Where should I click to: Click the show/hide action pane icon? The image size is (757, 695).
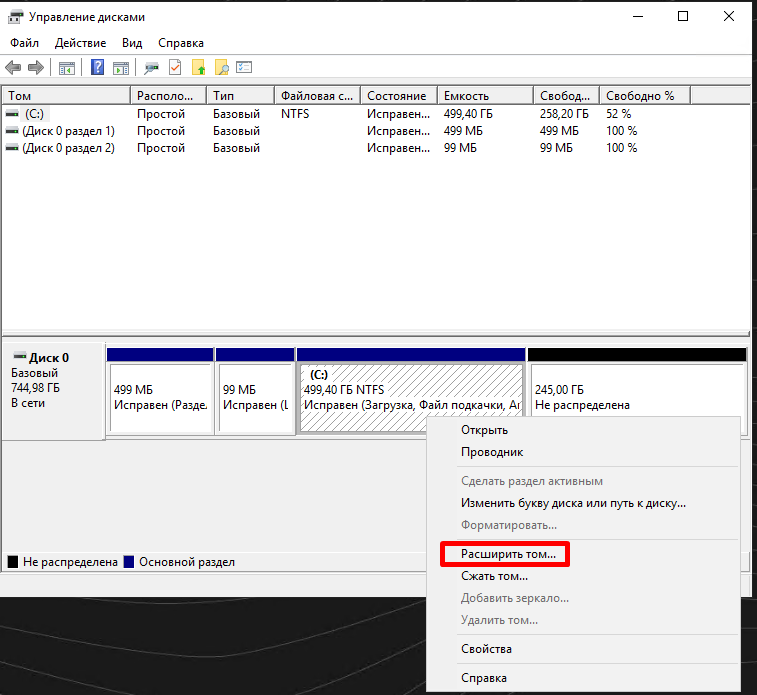tap(121, 68)
